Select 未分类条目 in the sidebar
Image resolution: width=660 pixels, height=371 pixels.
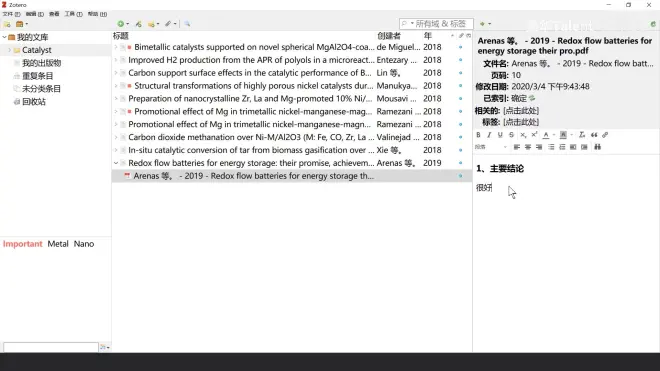[41, 89]
